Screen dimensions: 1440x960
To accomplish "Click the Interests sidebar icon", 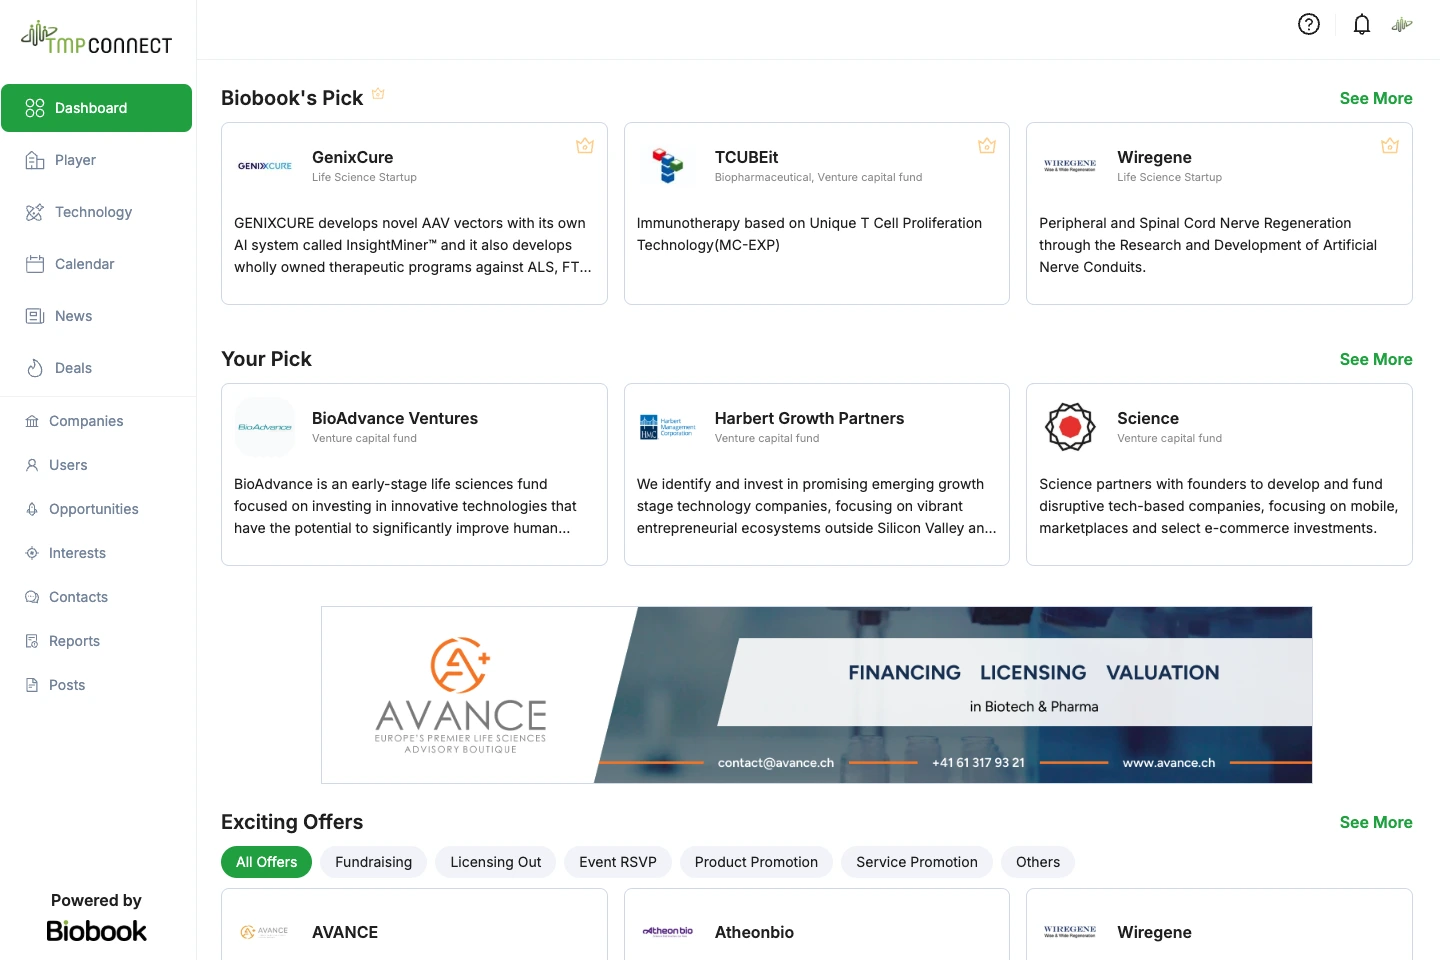I will tap(32, 553).
